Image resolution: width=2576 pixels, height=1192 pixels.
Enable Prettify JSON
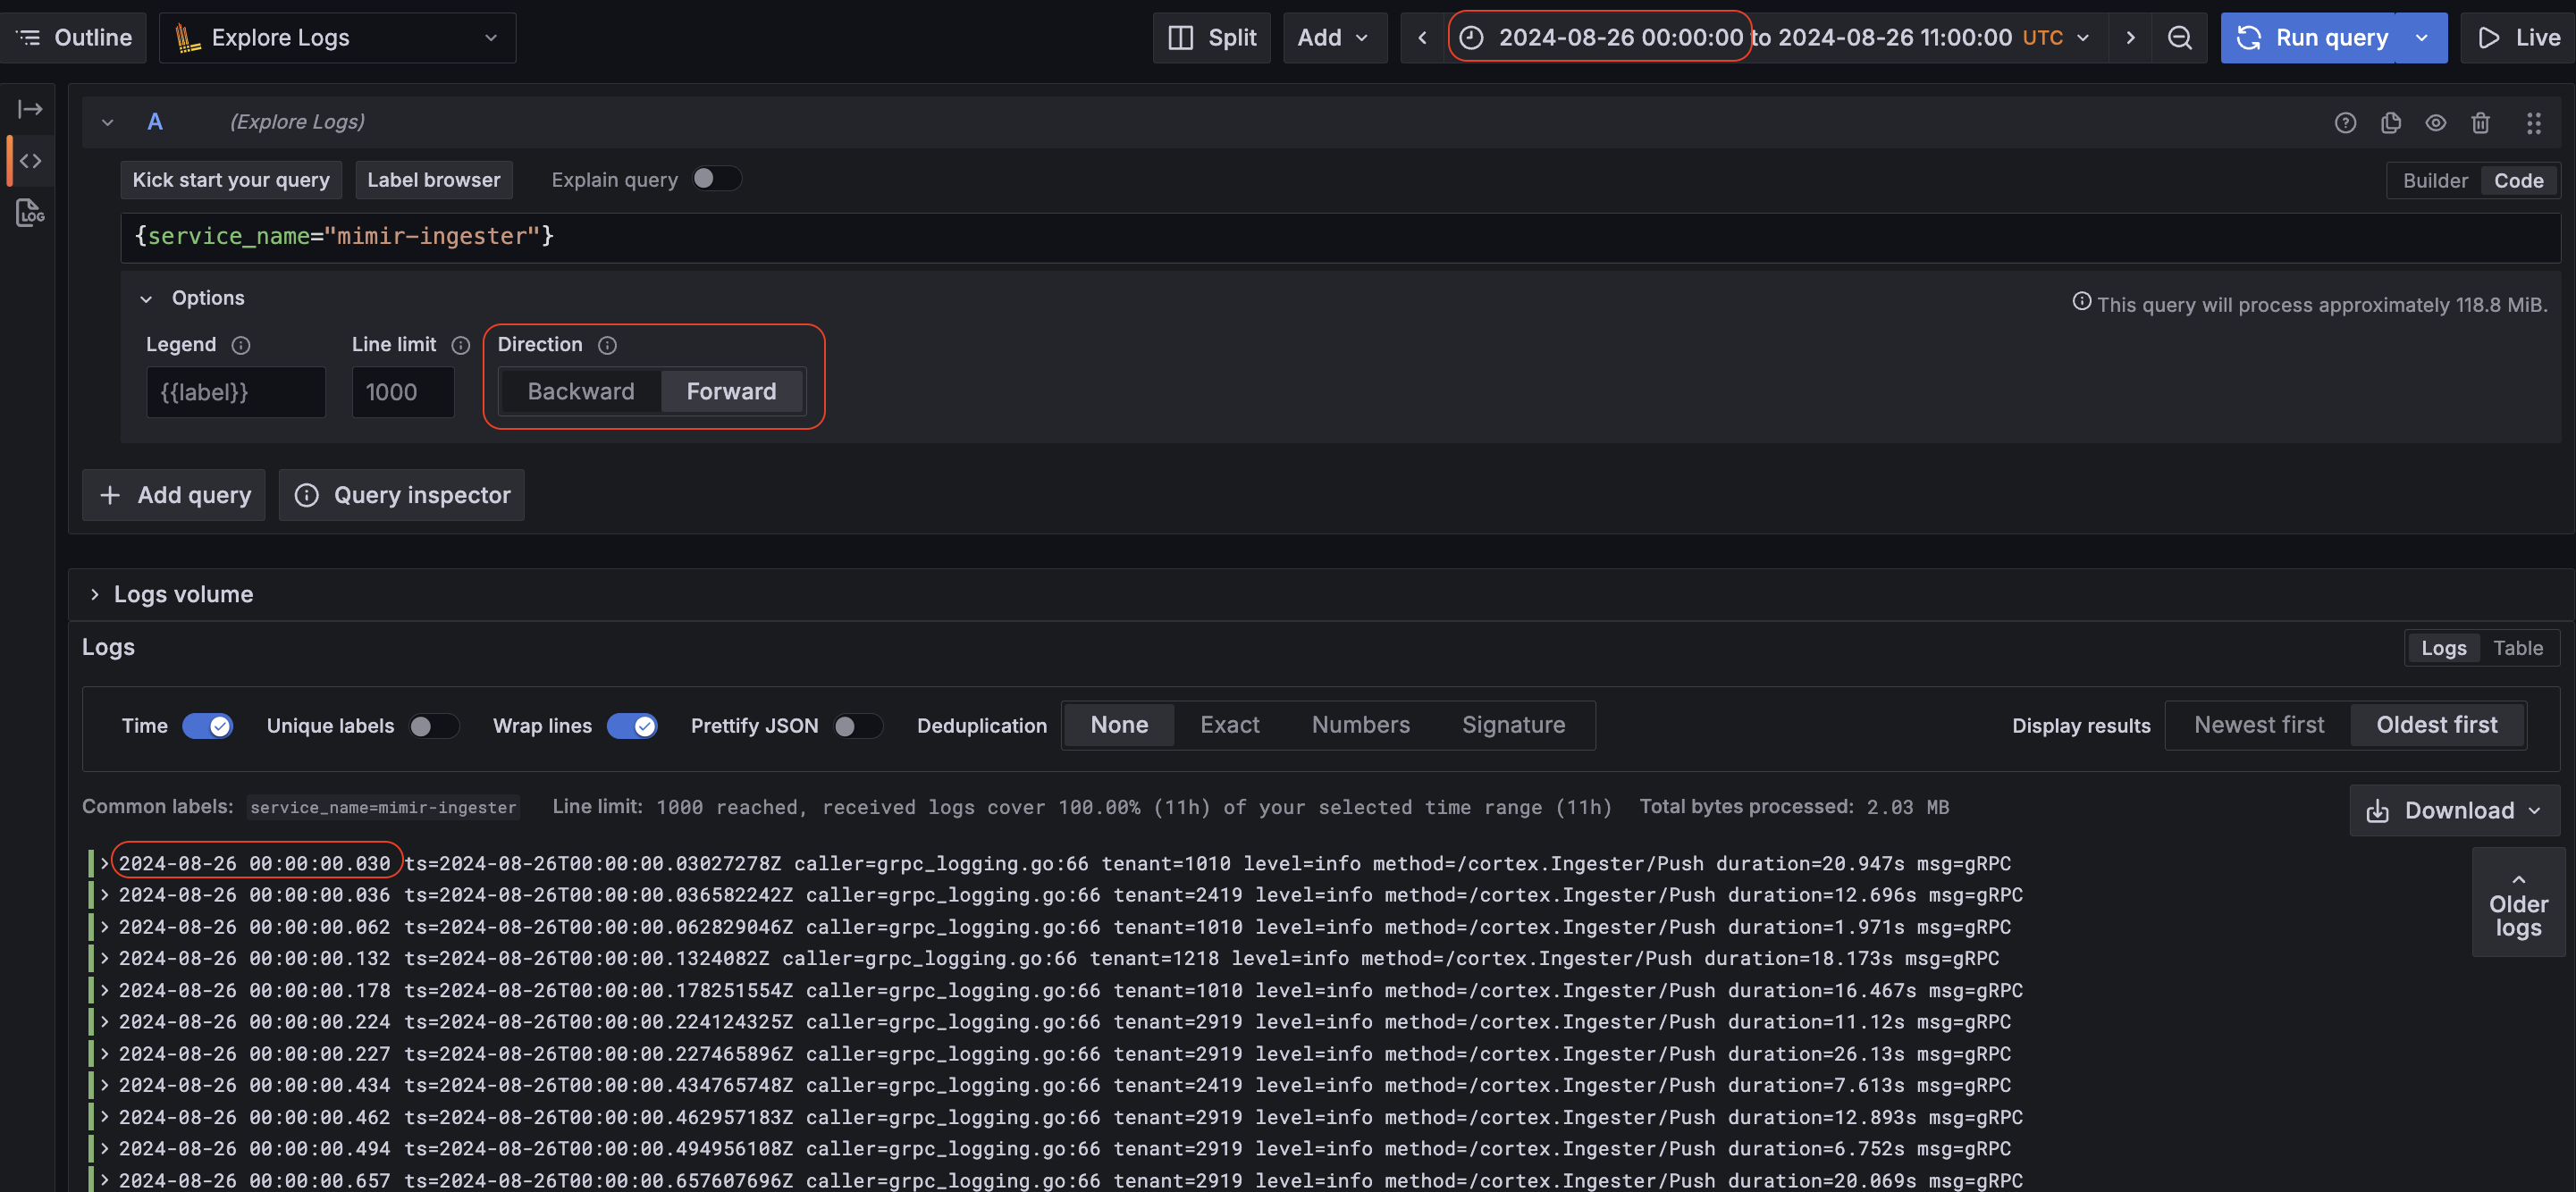[x=857, y=726]
